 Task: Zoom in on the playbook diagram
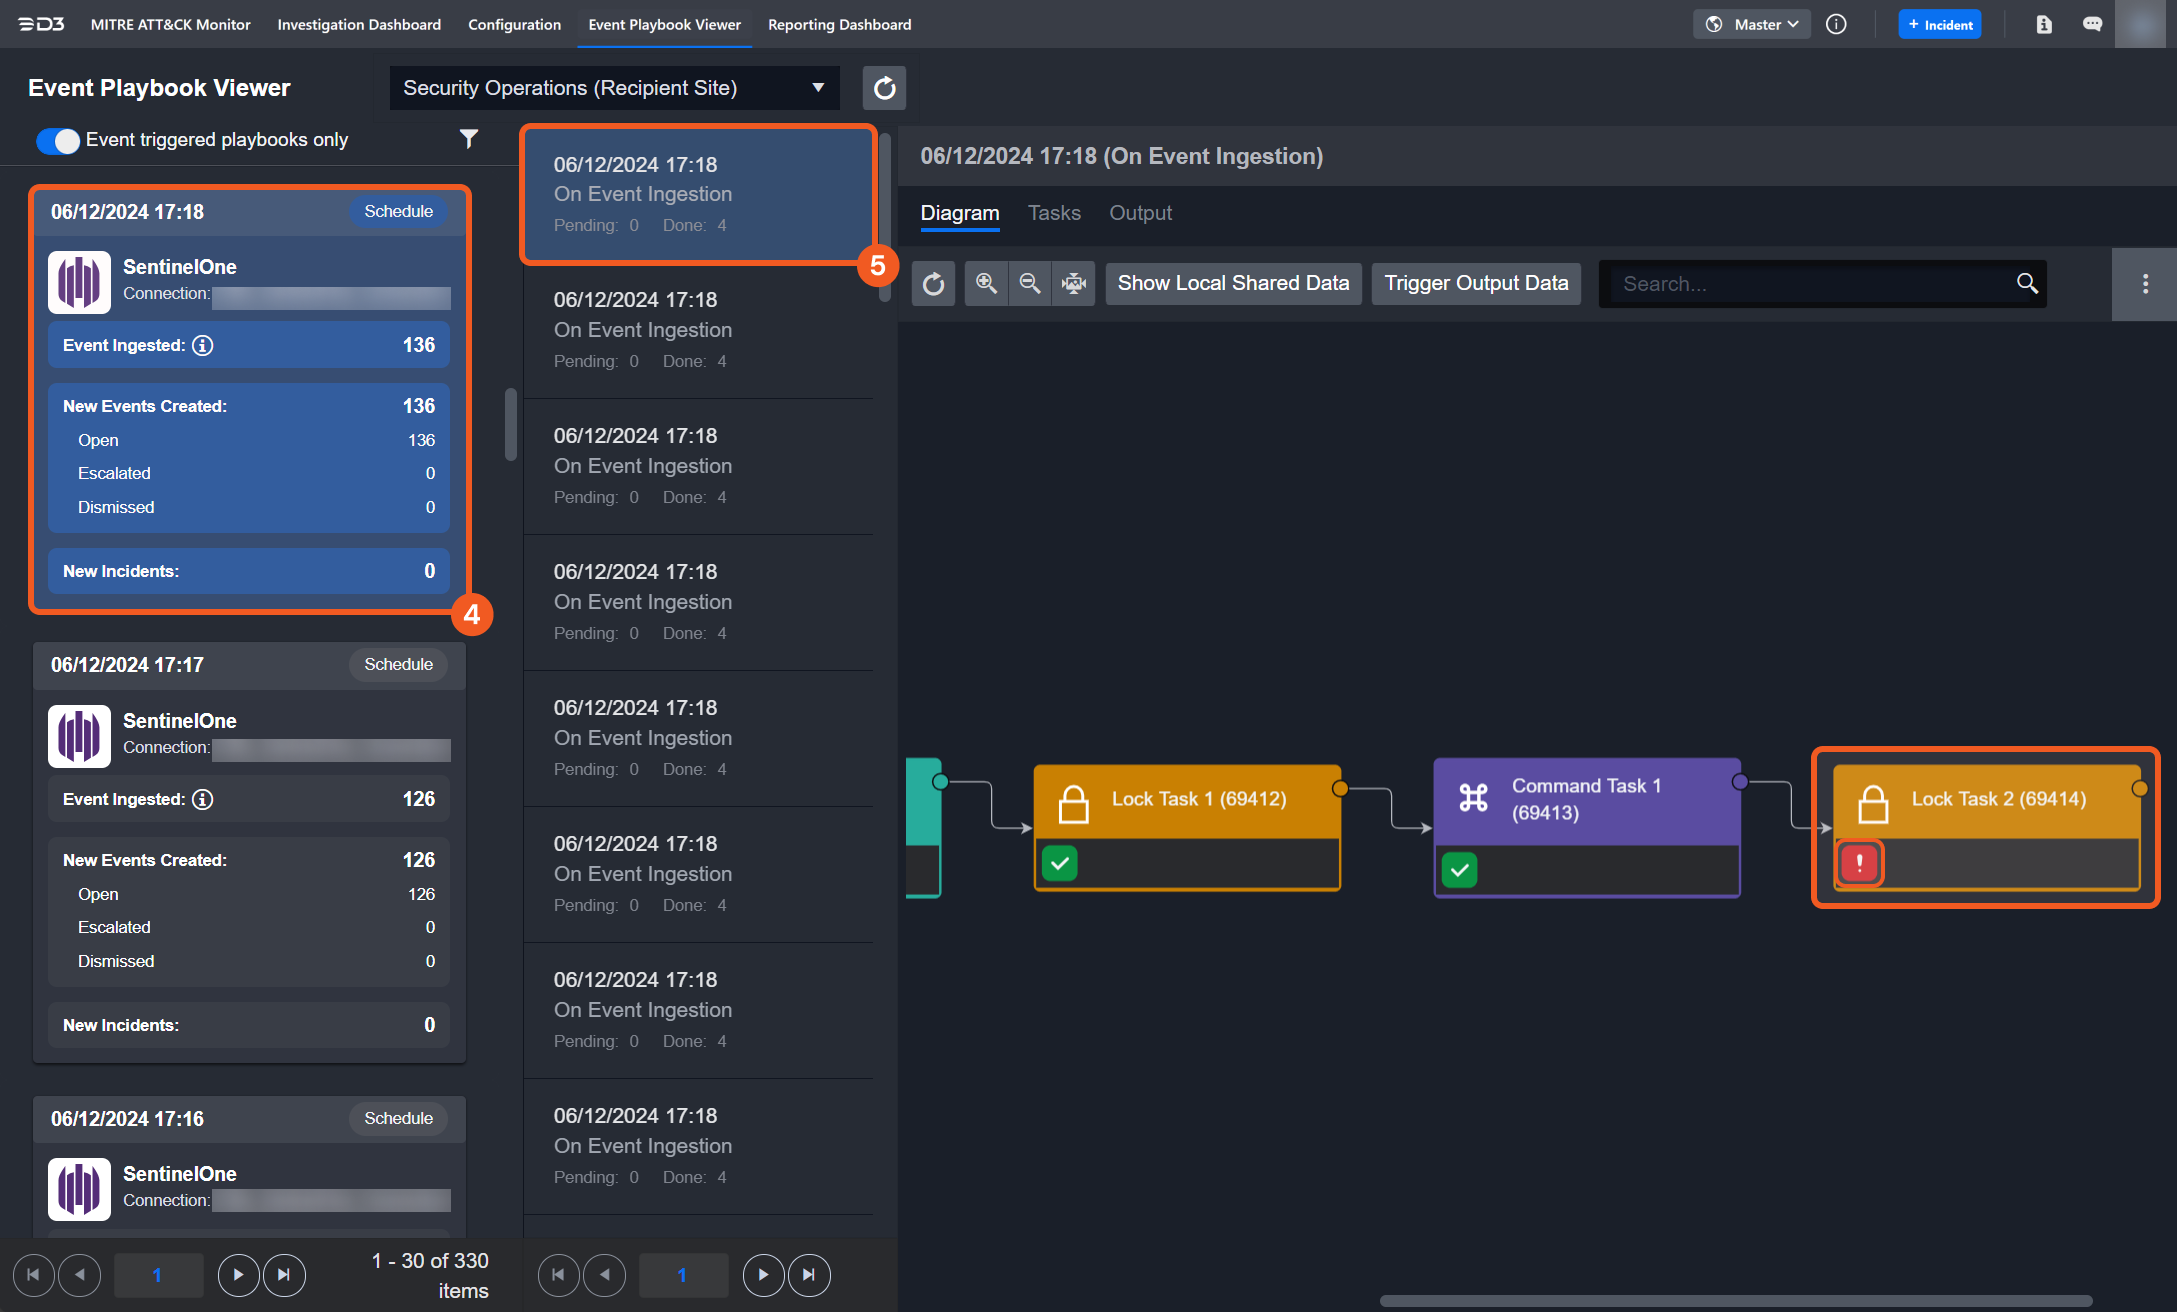tap(986, 284)
